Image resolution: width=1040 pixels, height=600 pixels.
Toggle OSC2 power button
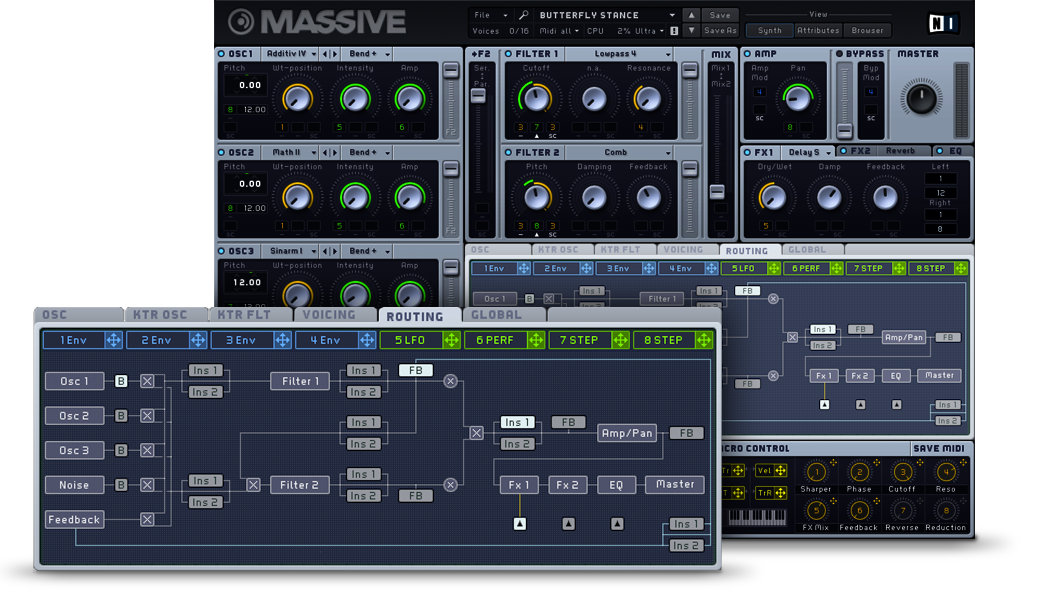pos(222,152)
